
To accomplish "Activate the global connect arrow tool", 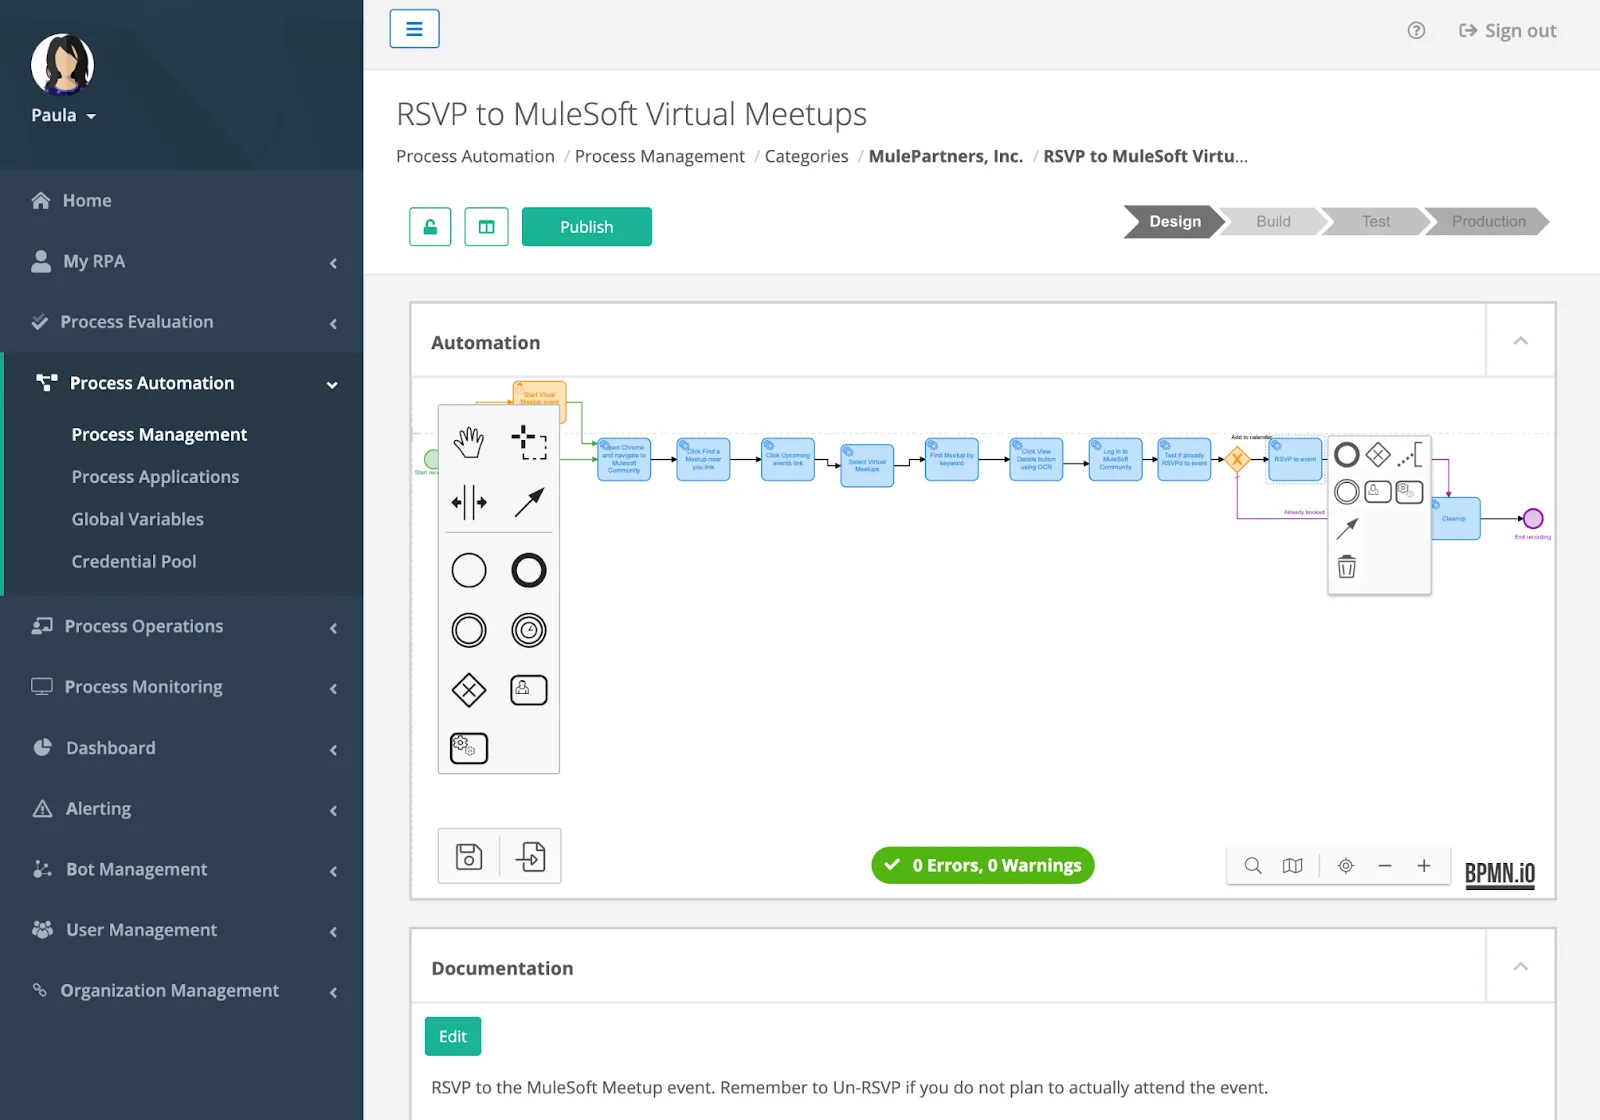I will point(529,502).
